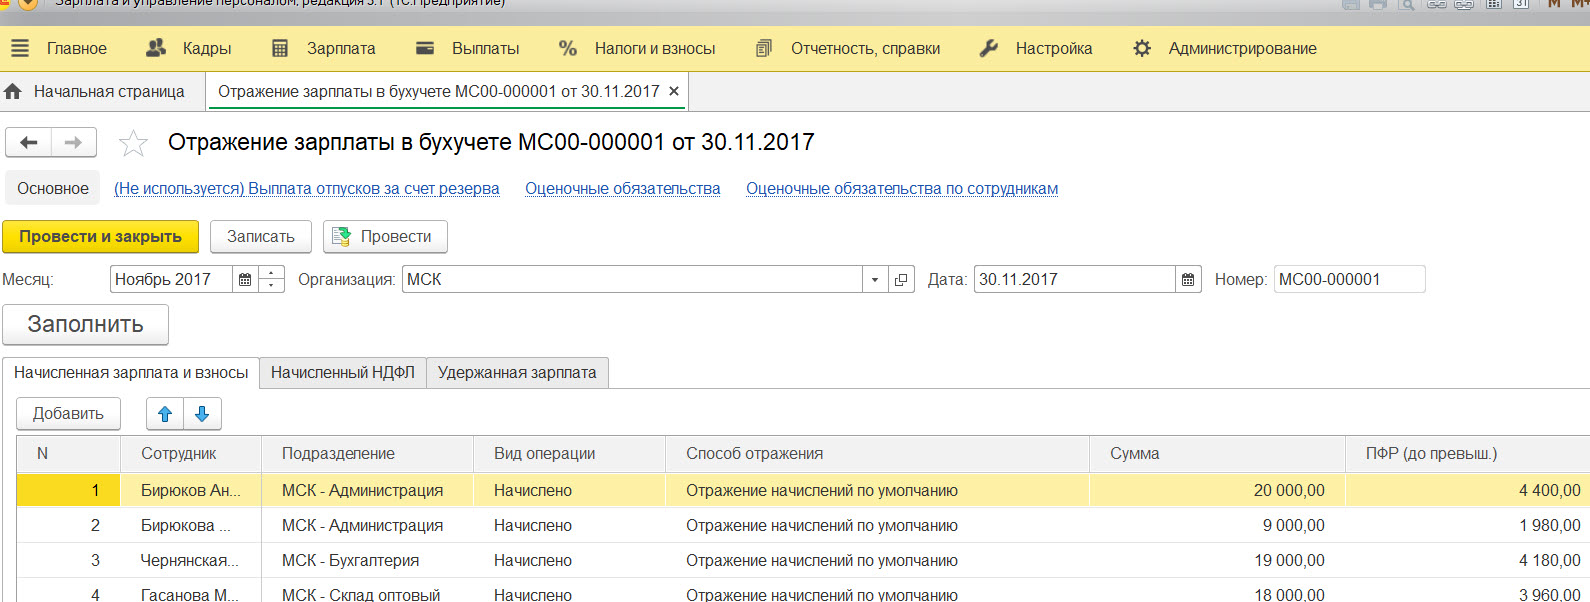Open Оценочные обязательства по сотрудникам link

901,189
